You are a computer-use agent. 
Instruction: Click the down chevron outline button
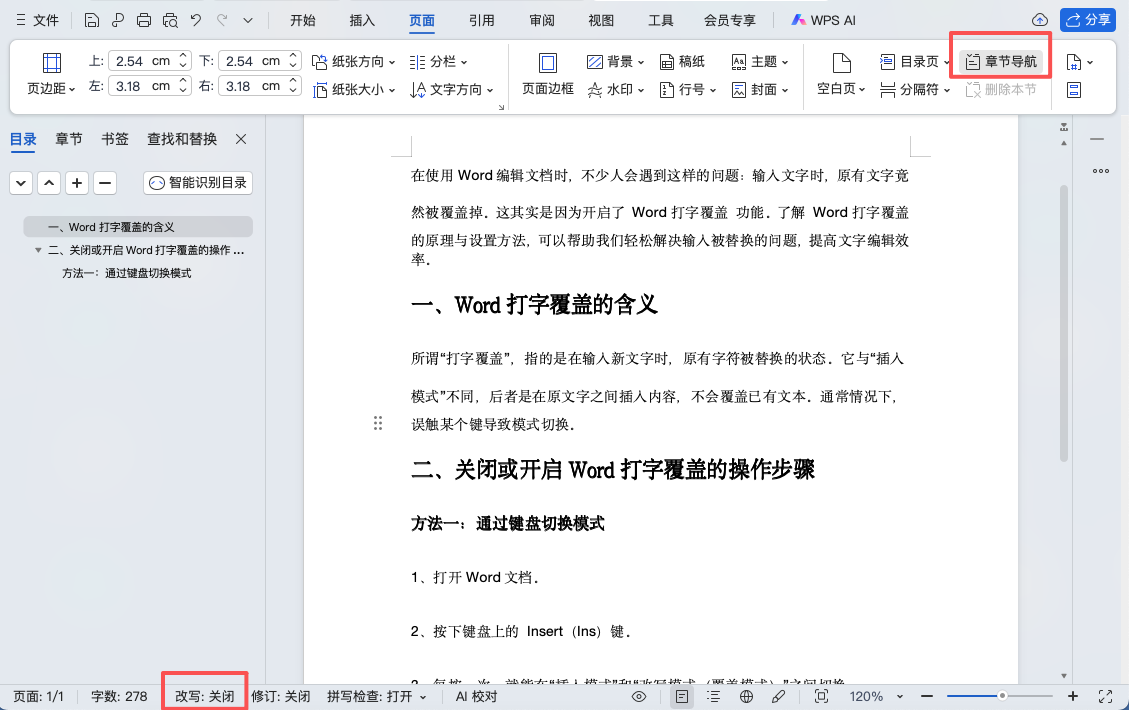coord(21,183)
